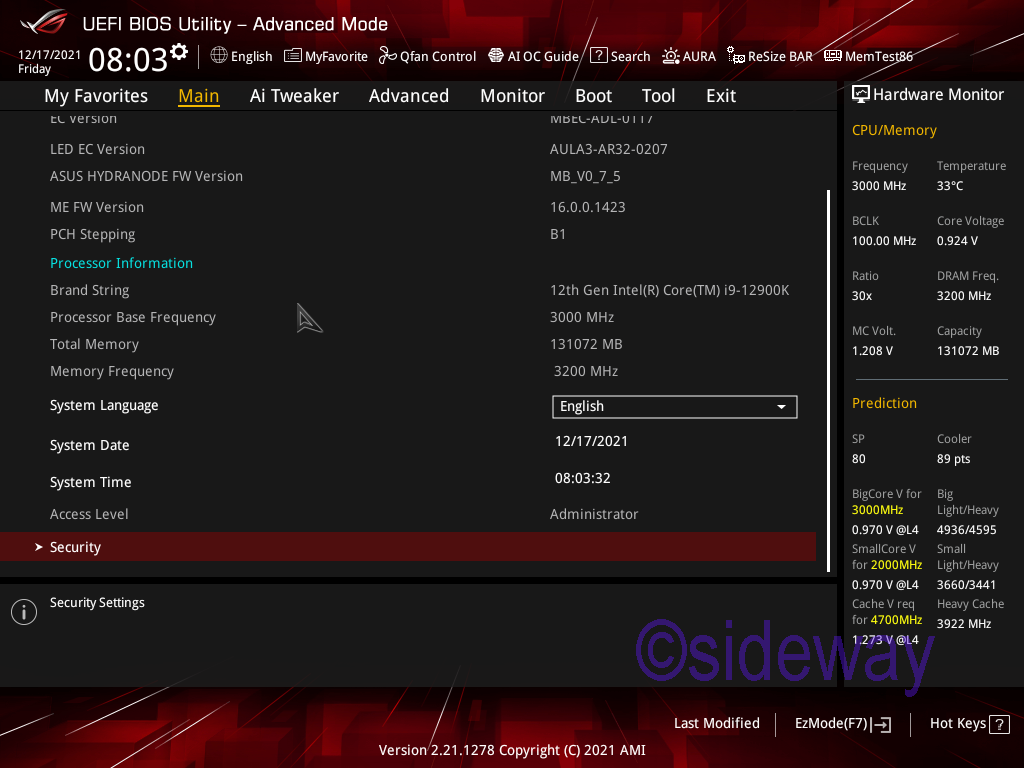
Task: Click the AI OC Guide label
Action: (543, 56)
